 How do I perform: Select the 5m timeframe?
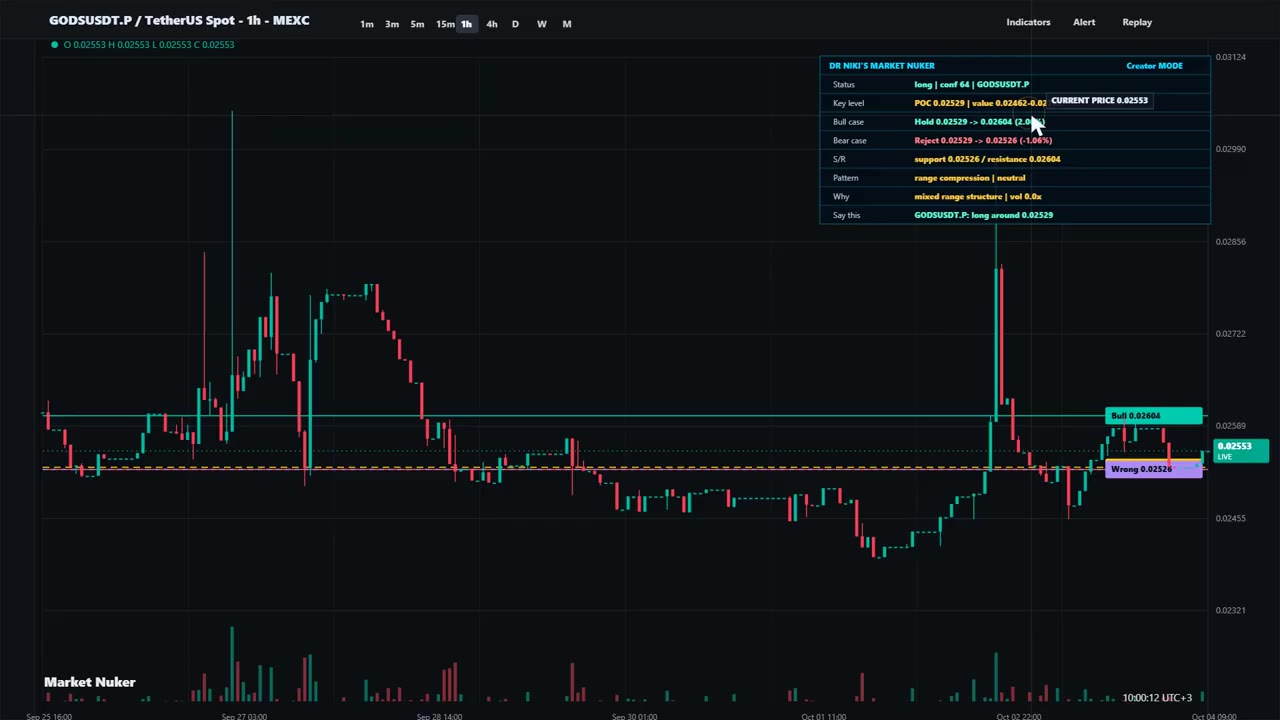[417, 24]
